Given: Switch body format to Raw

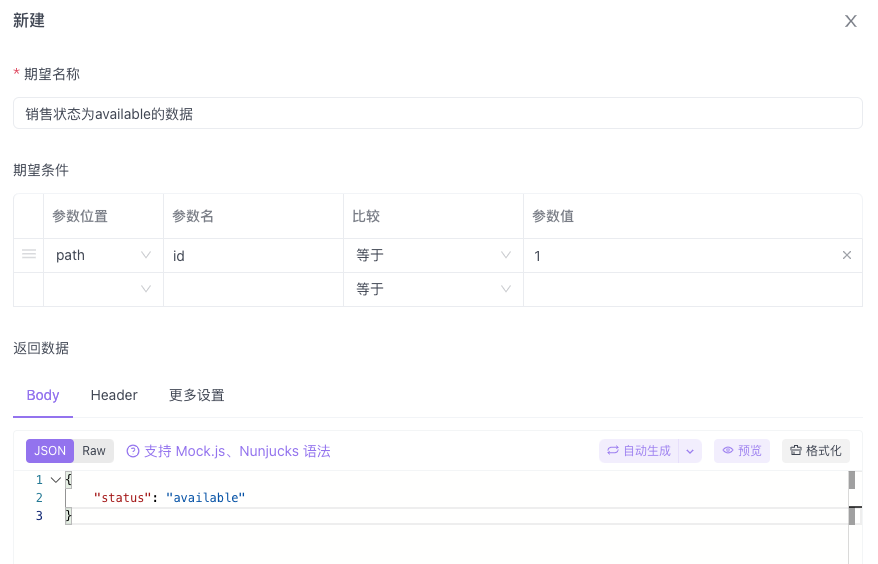Looking at the screenshot, I should pos(94,451).
